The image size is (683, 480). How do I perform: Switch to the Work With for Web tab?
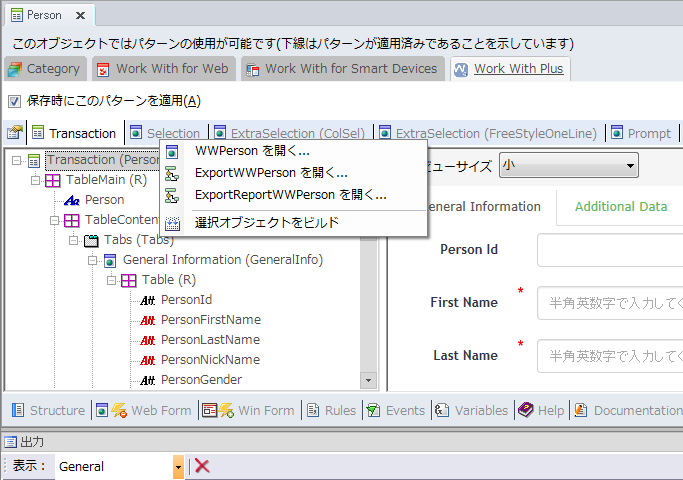[164, 68]
